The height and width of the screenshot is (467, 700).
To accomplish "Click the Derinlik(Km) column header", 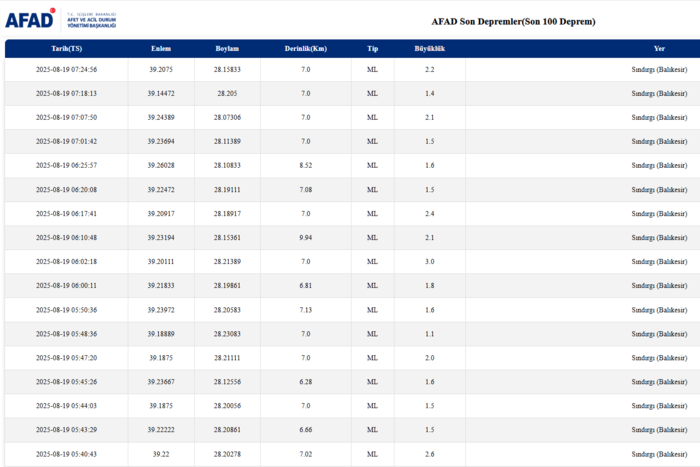I will coord(305,48).
